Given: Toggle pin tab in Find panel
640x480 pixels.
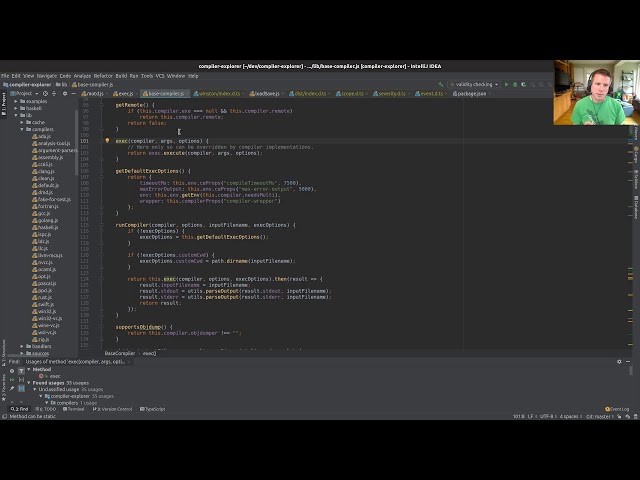Looking at the screenshot, I should click(12, 389).
